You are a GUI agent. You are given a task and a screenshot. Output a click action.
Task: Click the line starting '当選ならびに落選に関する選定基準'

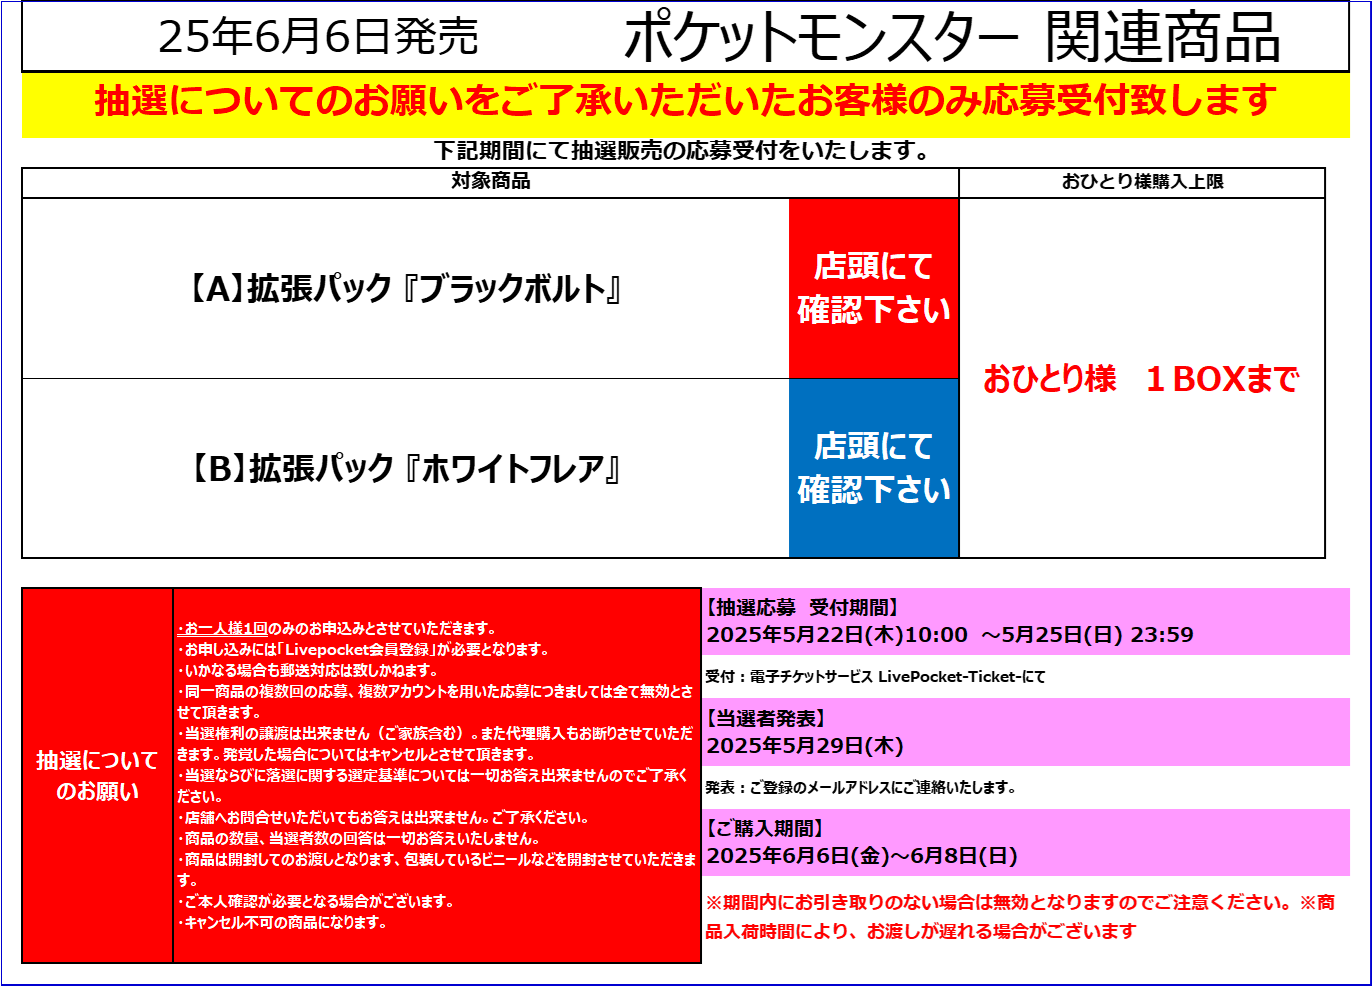(432, 785)
